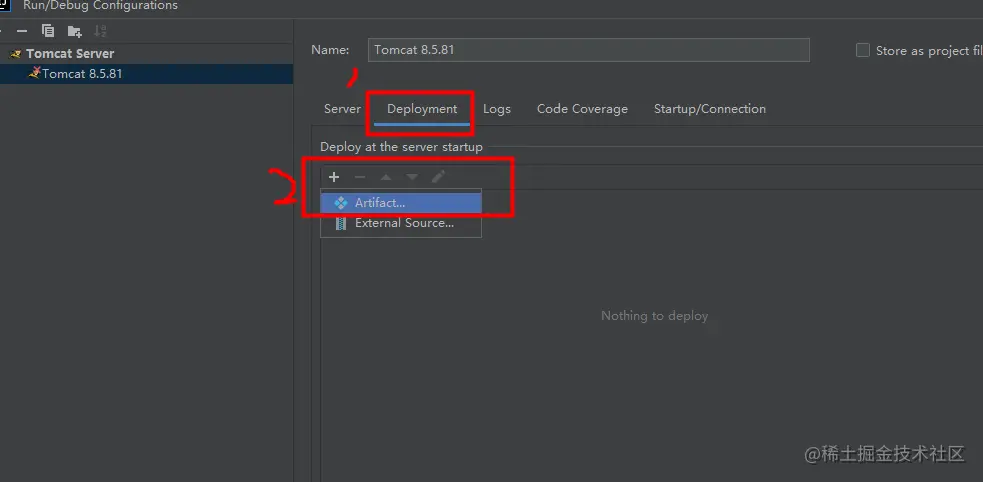The height and width of the screenshot is (482, 983).
Task: Move the deployment item up
Action: pos(386,177)
